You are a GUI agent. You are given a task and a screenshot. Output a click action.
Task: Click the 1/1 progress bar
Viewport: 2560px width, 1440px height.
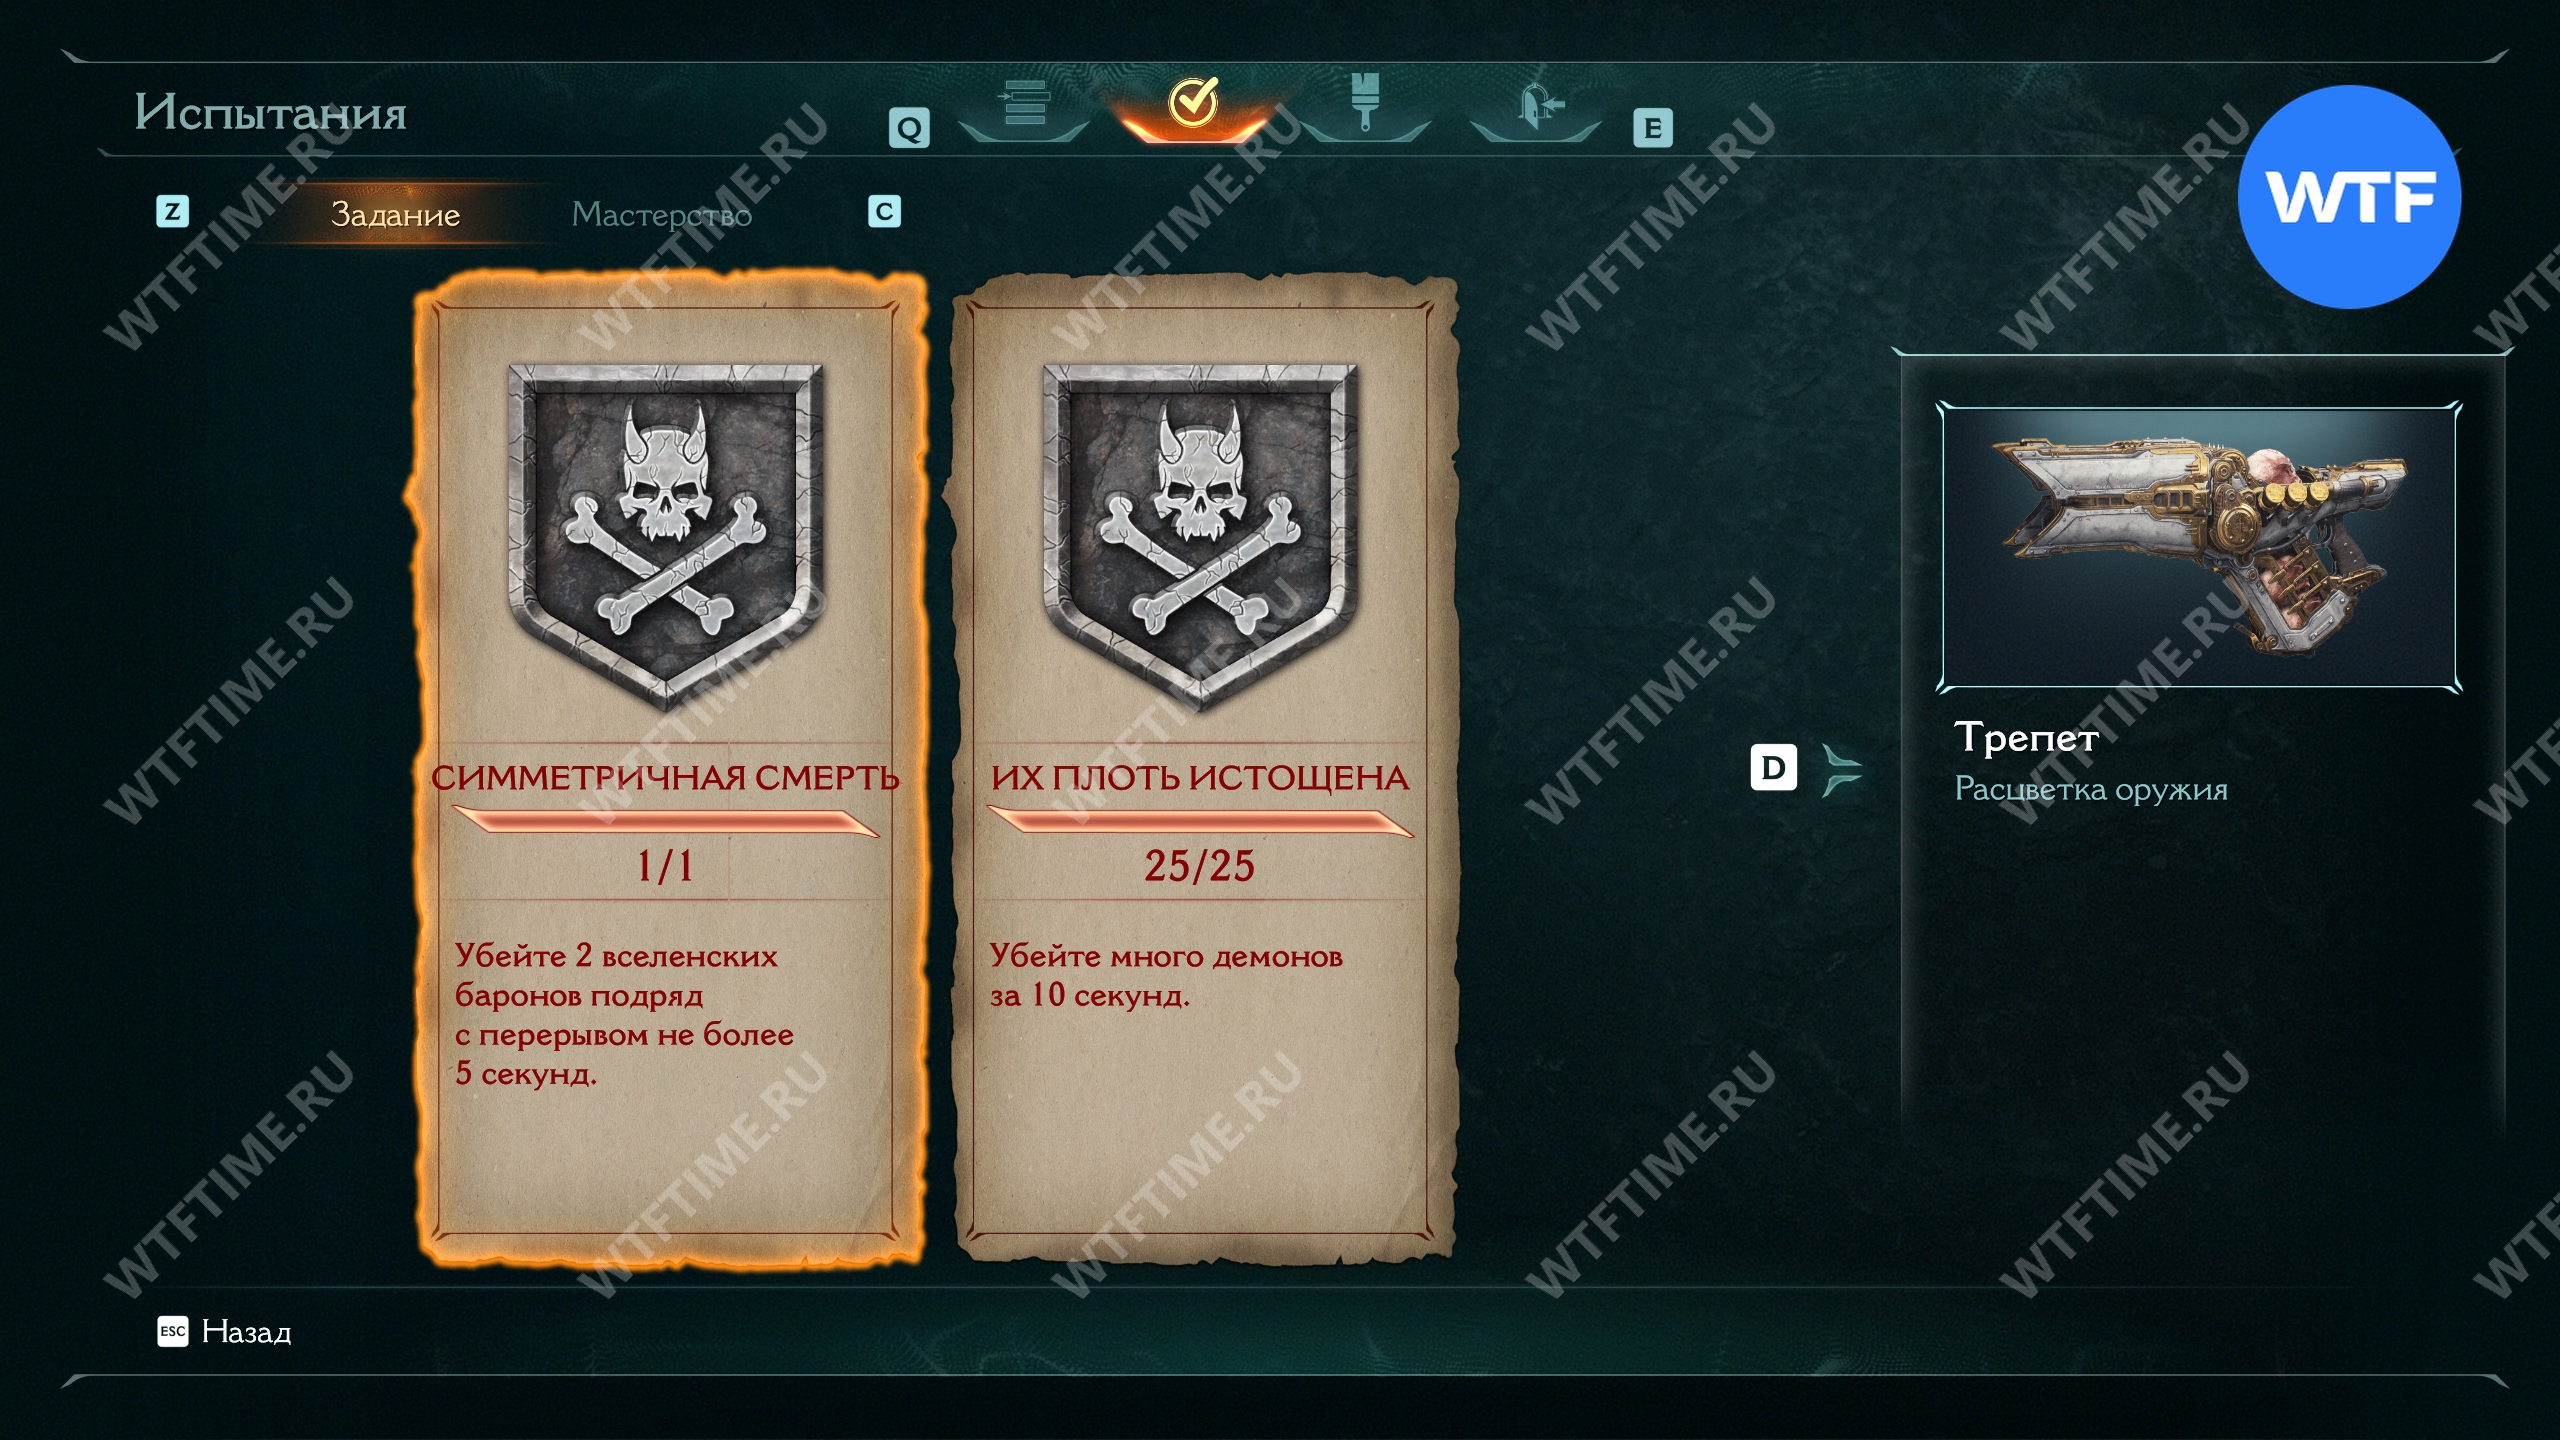tap(665, 822)
